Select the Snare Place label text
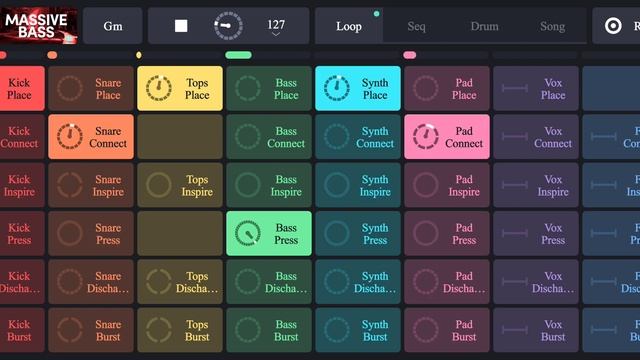 108,89
